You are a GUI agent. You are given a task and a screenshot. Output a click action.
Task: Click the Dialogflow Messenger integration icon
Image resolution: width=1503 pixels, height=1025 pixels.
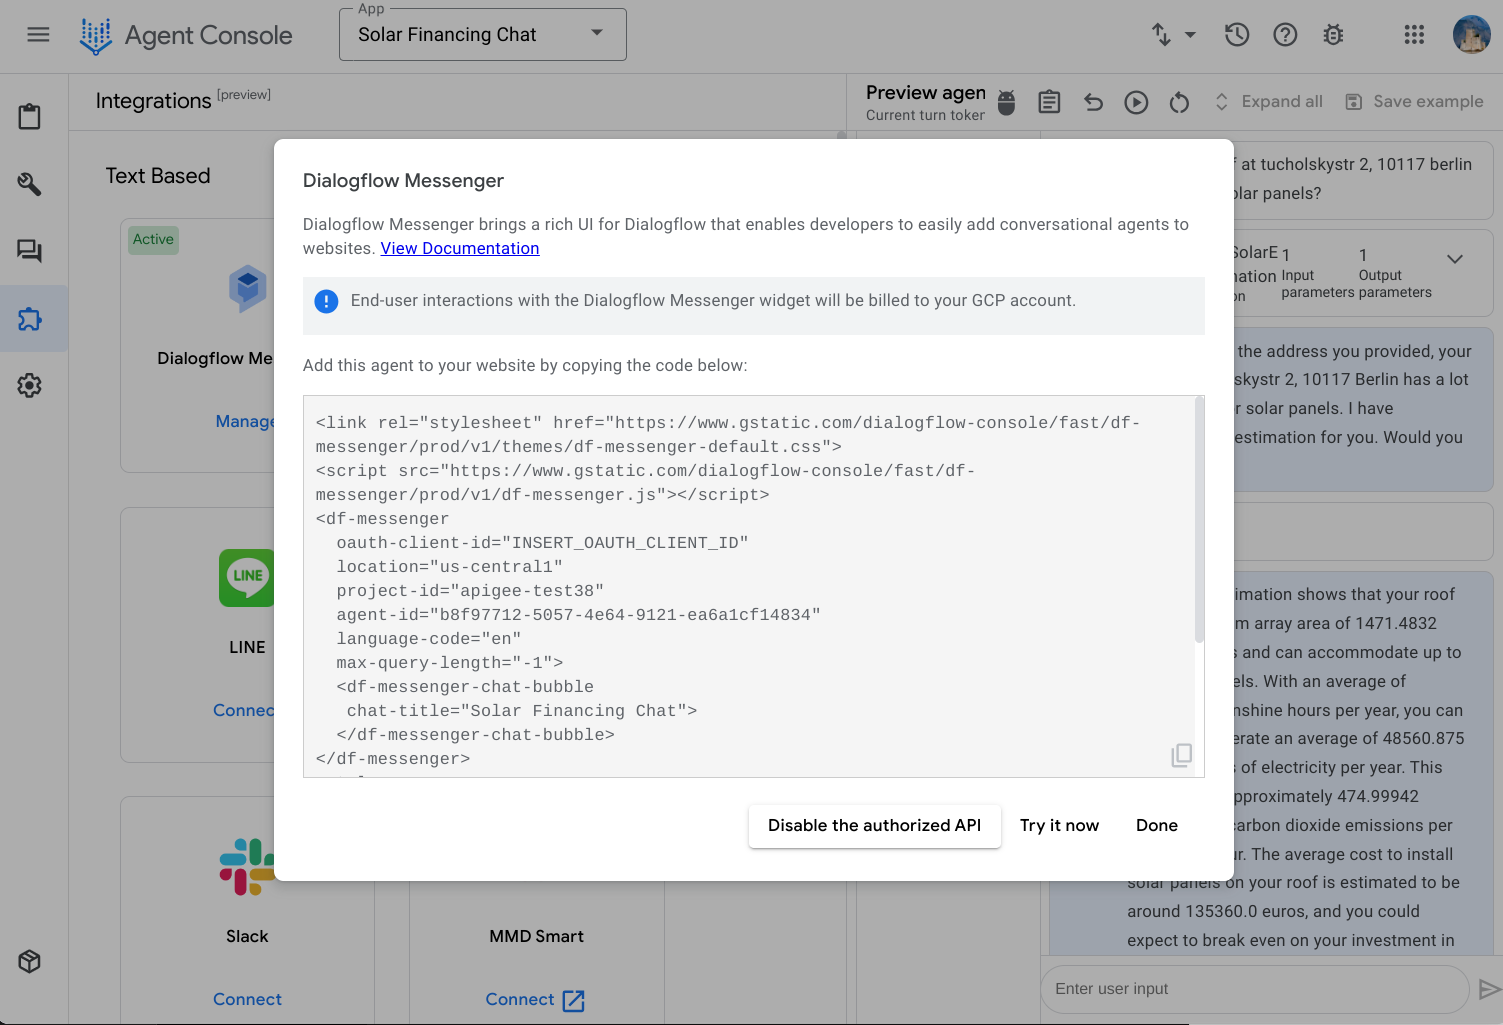pos(248,289)
